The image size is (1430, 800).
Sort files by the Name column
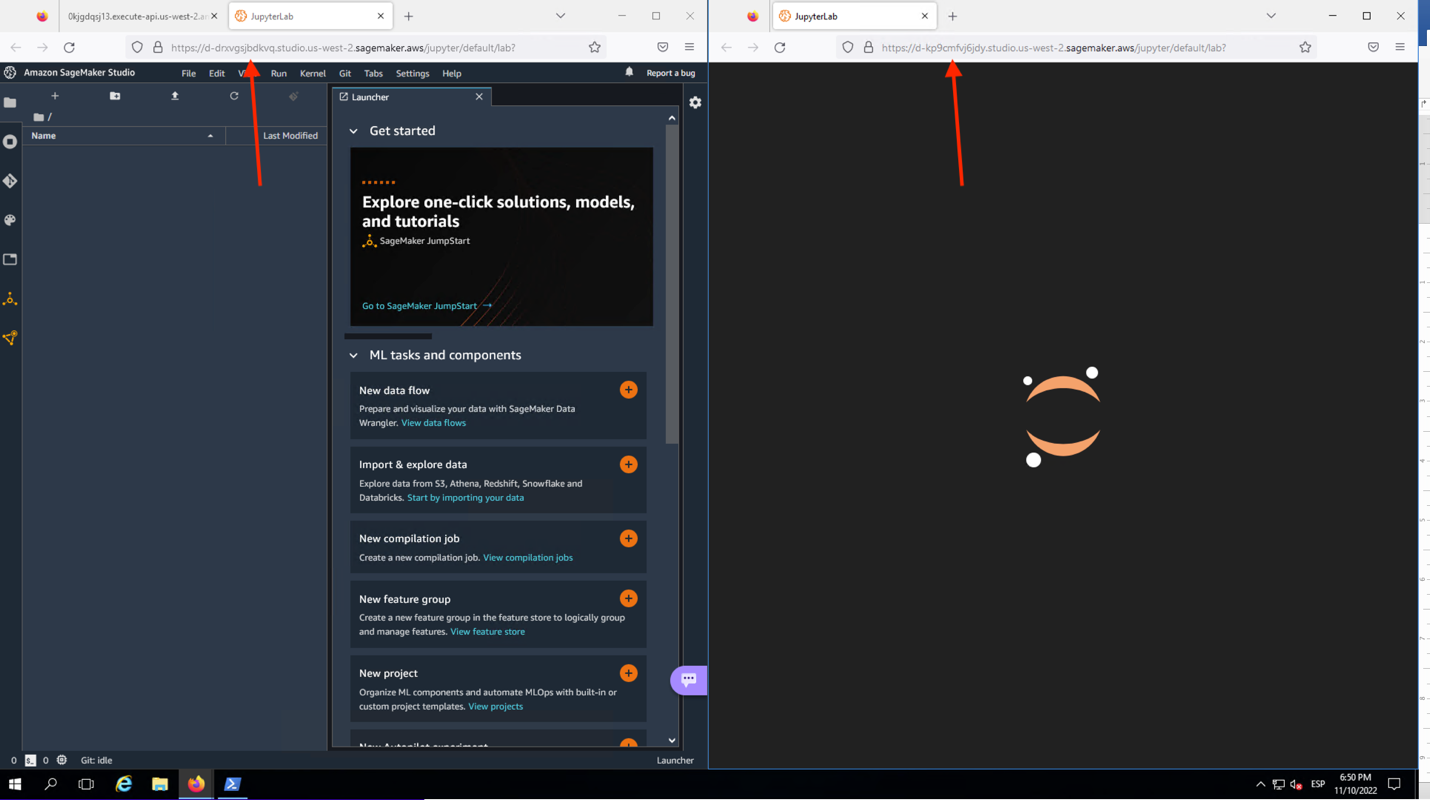[124, 136]
